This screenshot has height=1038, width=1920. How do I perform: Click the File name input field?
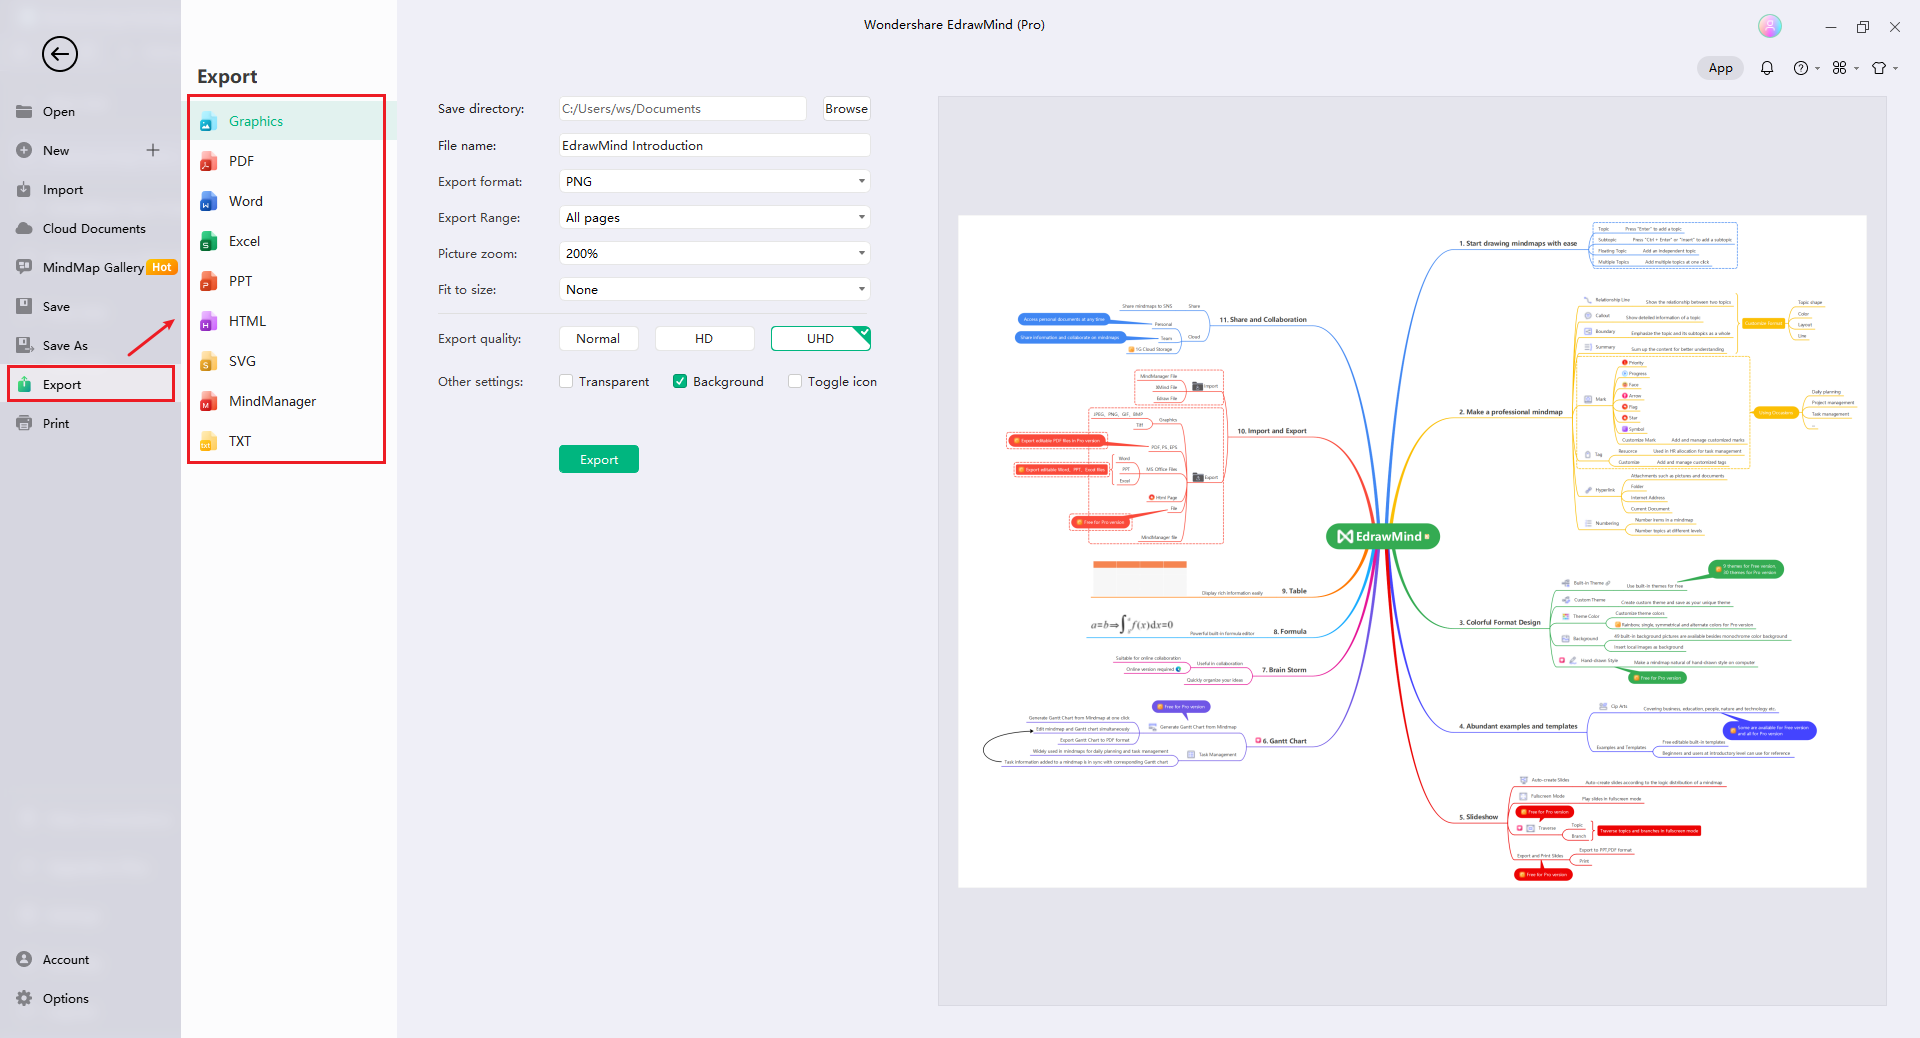[x=714, y=145]
